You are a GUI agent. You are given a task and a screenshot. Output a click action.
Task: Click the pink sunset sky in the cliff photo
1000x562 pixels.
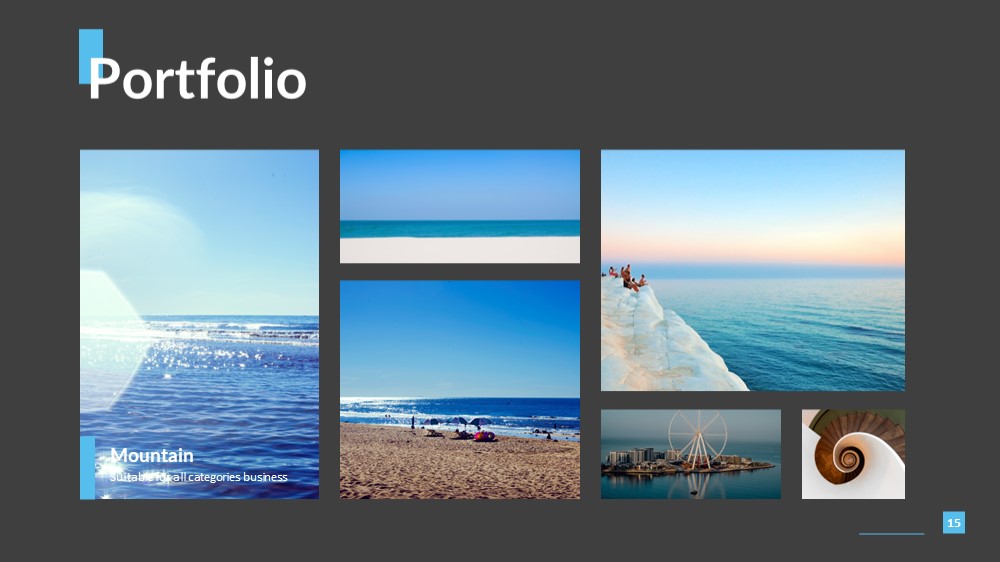pos(753,248)
